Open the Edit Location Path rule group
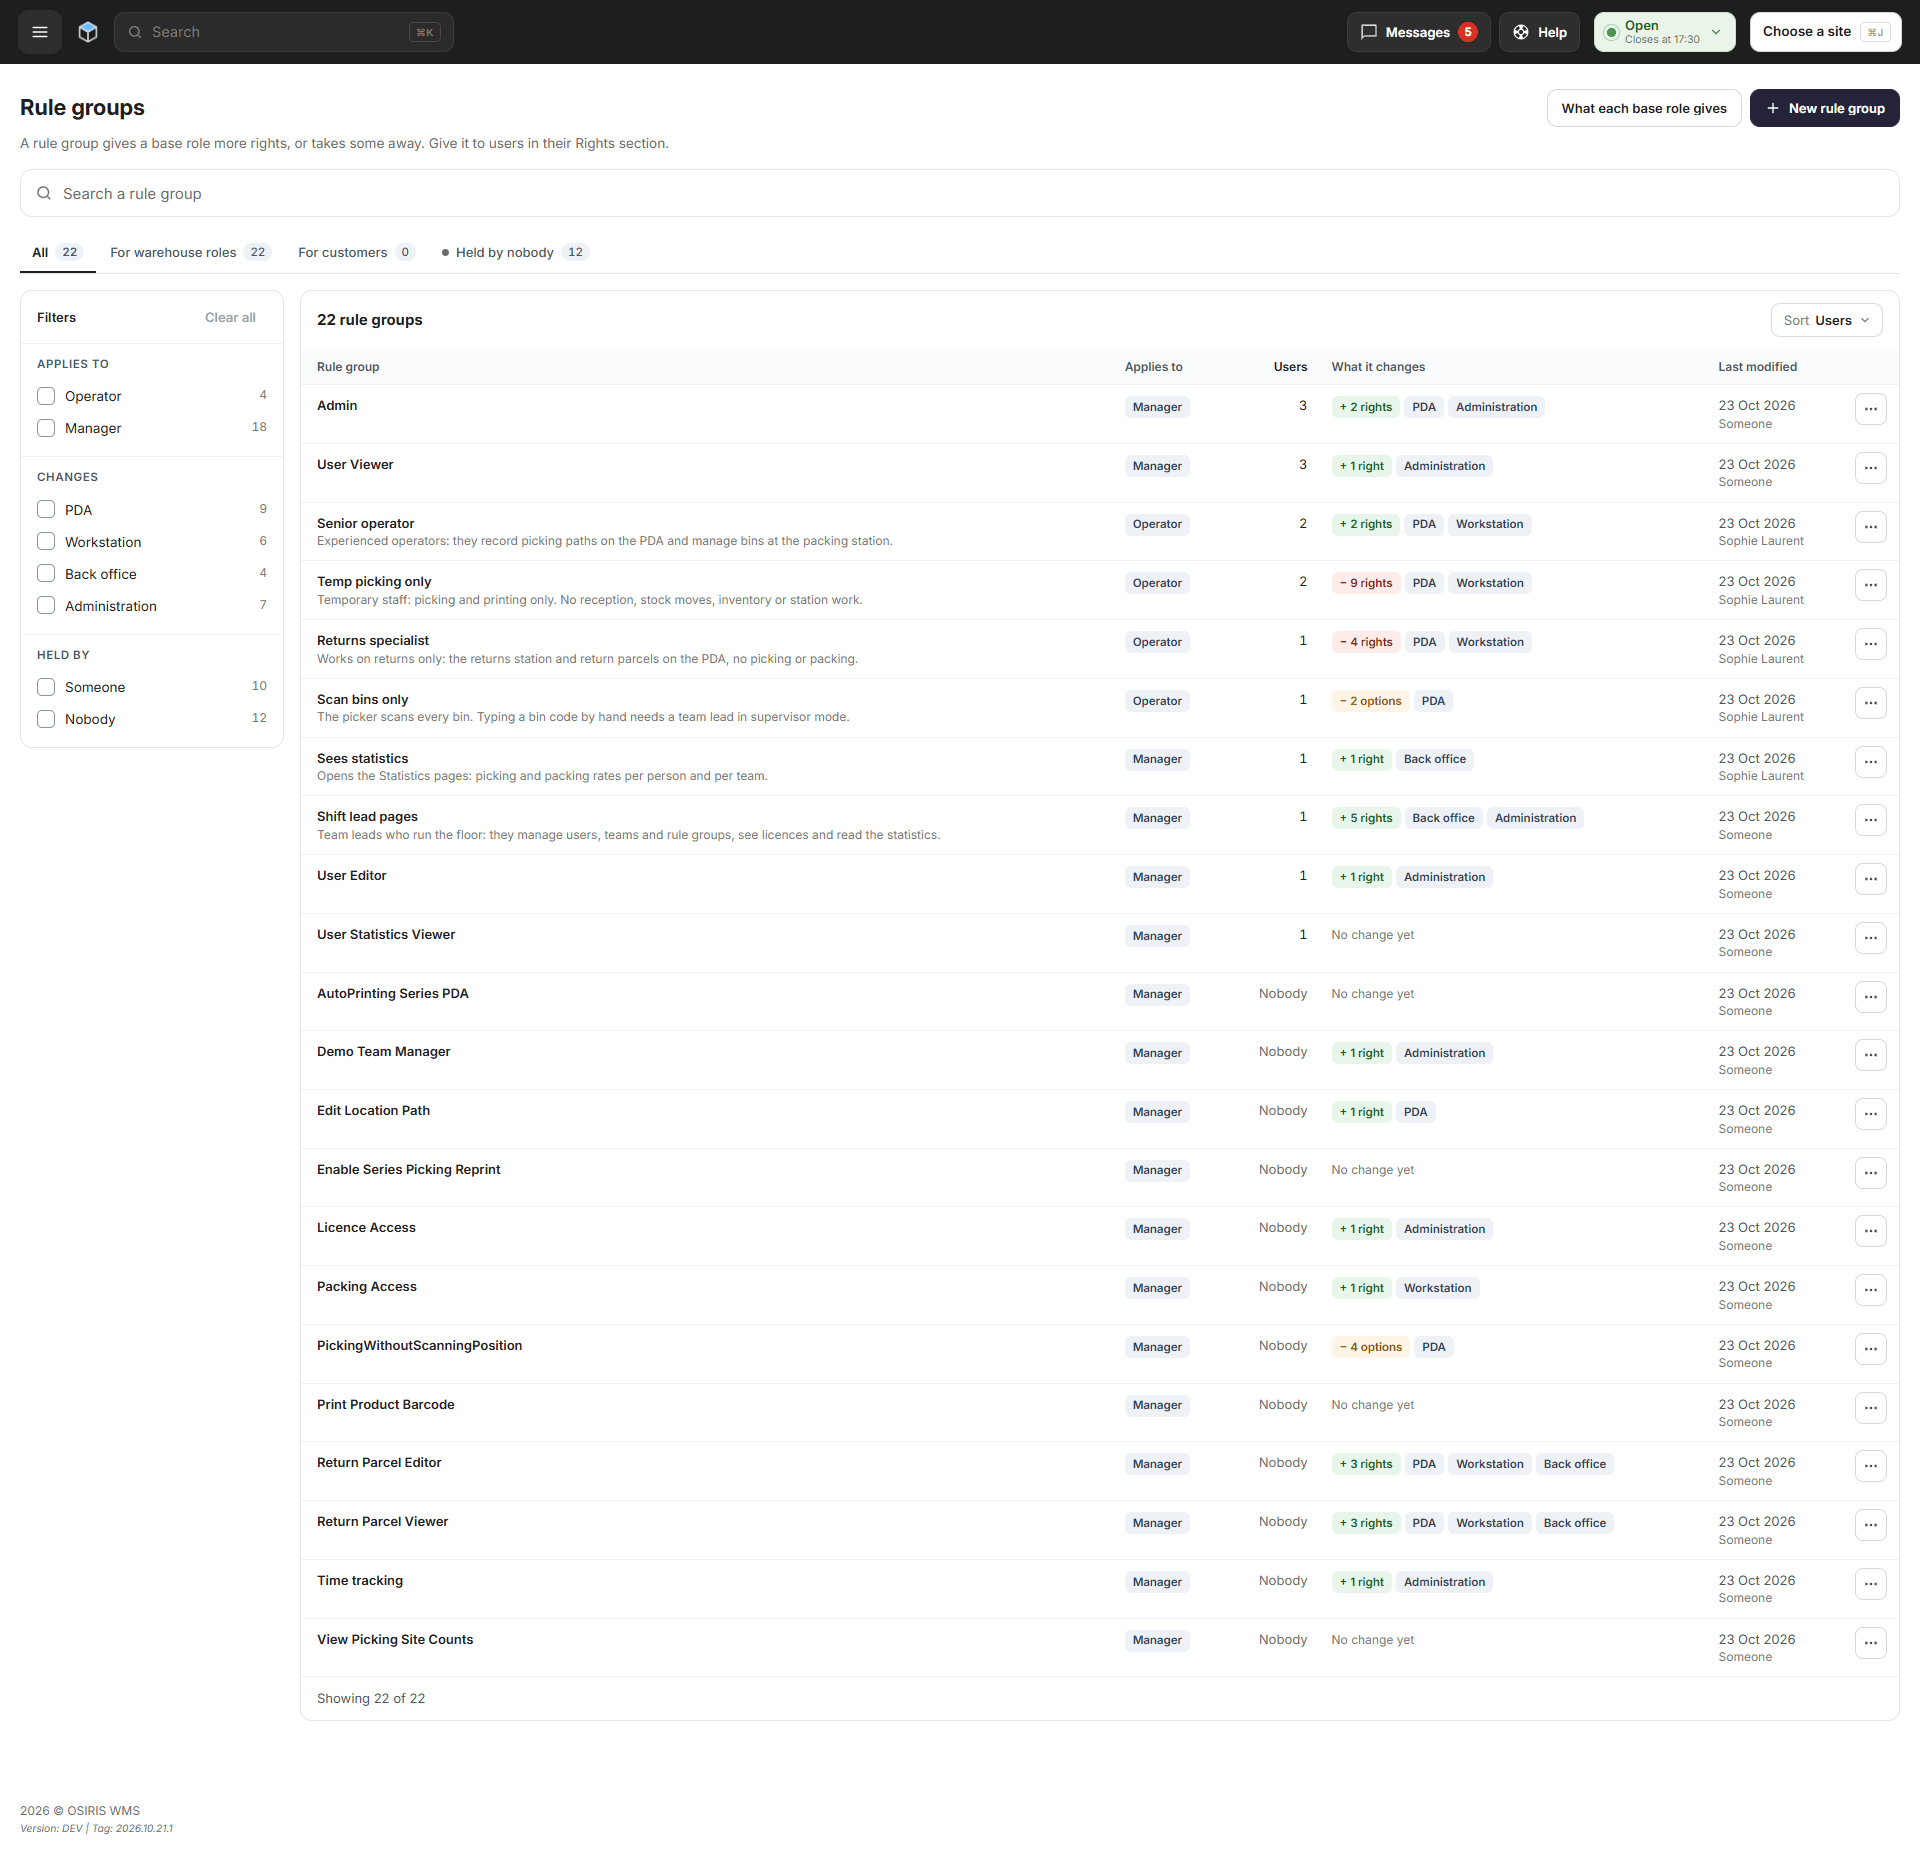Viewport: 1920px width, 1862px height. (x=373, y=1110)
